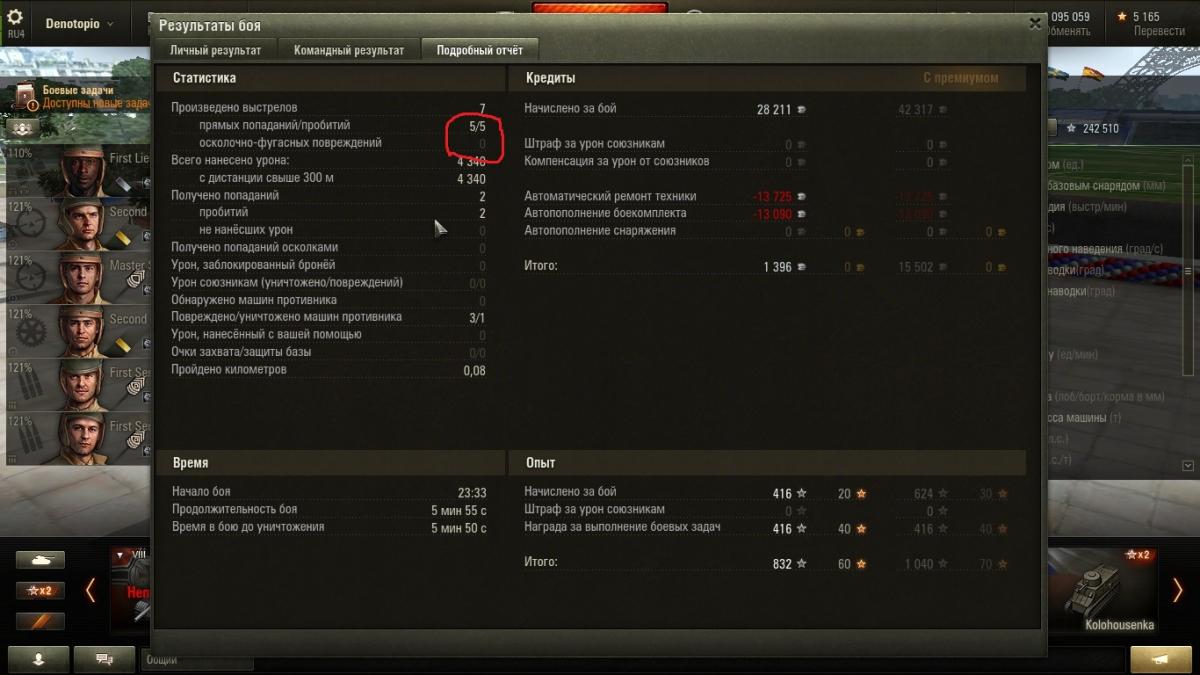
Task: Click the Master Sergeant crew portrait
Action: point(82,278)
